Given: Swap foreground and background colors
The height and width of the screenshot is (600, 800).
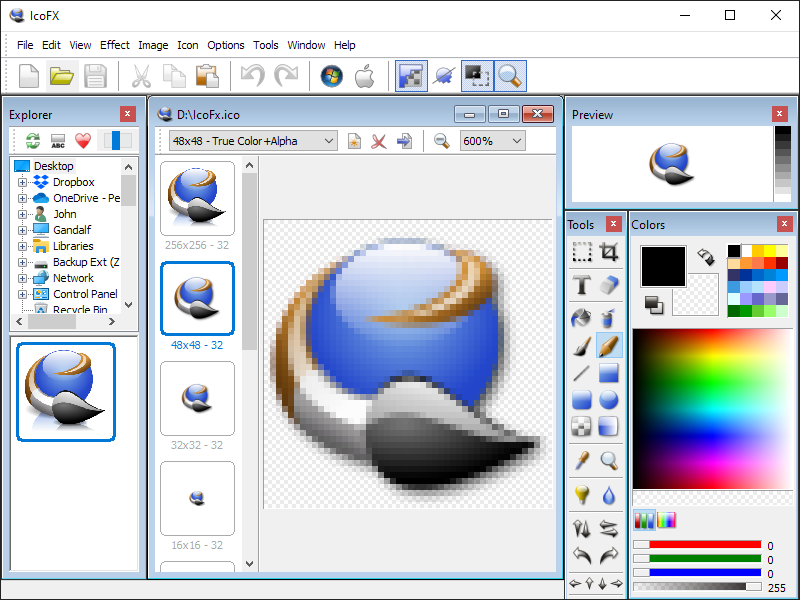Looking at the screenshot, I should click(x=706, y=257).
